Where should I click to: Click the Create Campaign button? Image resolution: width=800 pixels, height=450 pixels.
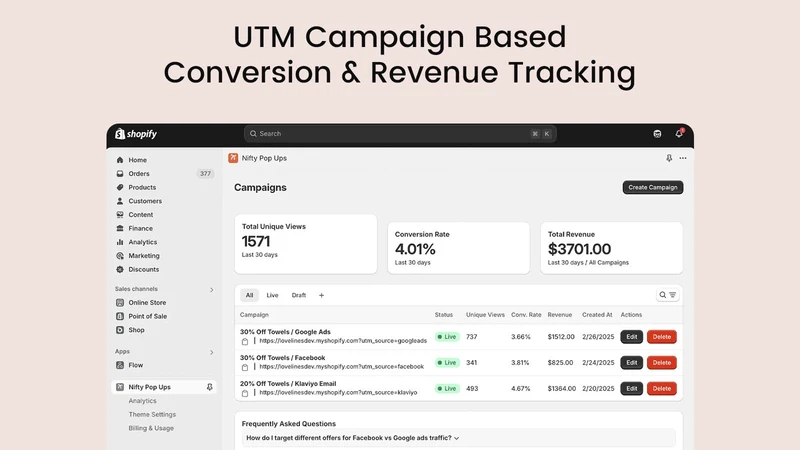click(653, 187)
